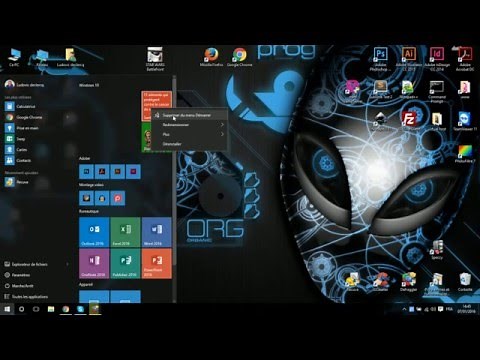Screen dimensions: 480x360
Task: Open the Outlook 2016 tile
Action: pyautogui.click(x=94, y=232)
